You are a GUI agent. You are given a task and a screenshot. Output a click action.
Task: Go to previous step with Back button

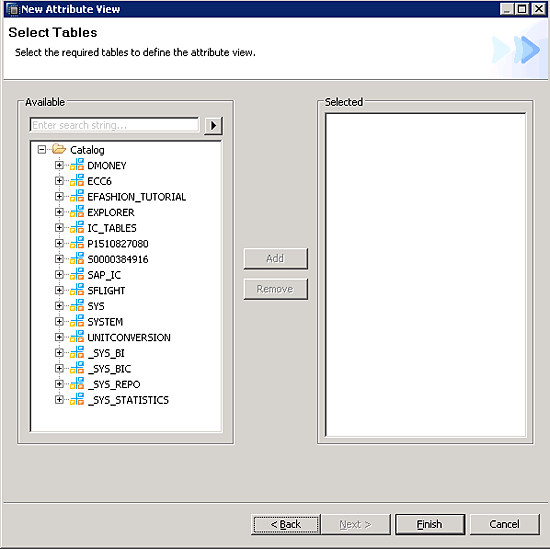pos(286,524)
